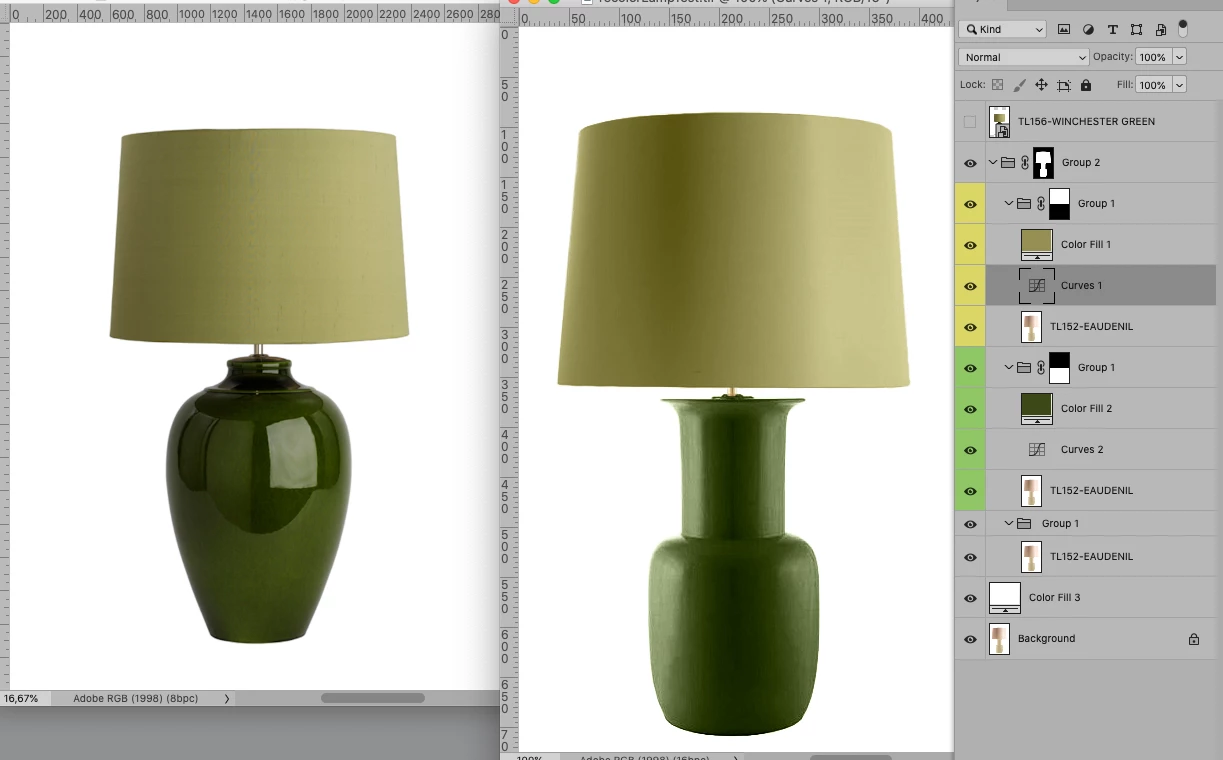Click thumbnail of TL152-EAUDENIL layer below Curves 2

(x=1031, y=490)
